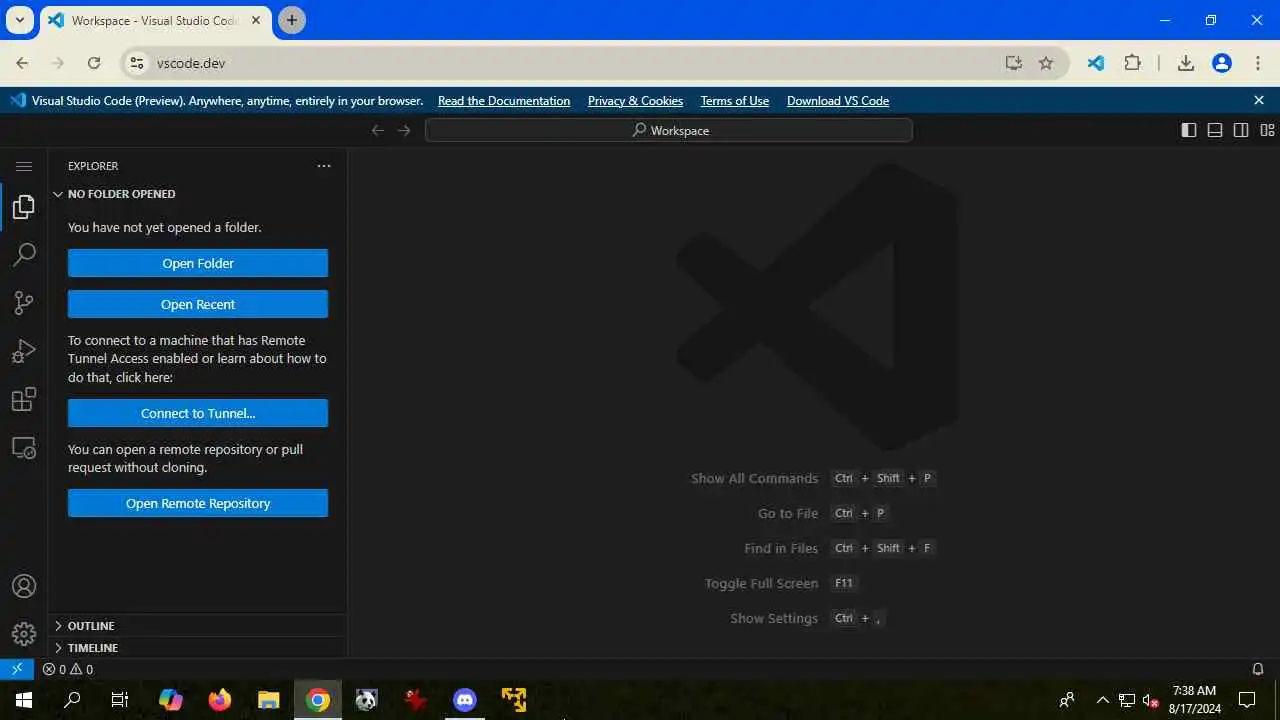Click the taskbar clock showing 7:38 AM
1280x720 pixels.
click(x=1196, y=700)
